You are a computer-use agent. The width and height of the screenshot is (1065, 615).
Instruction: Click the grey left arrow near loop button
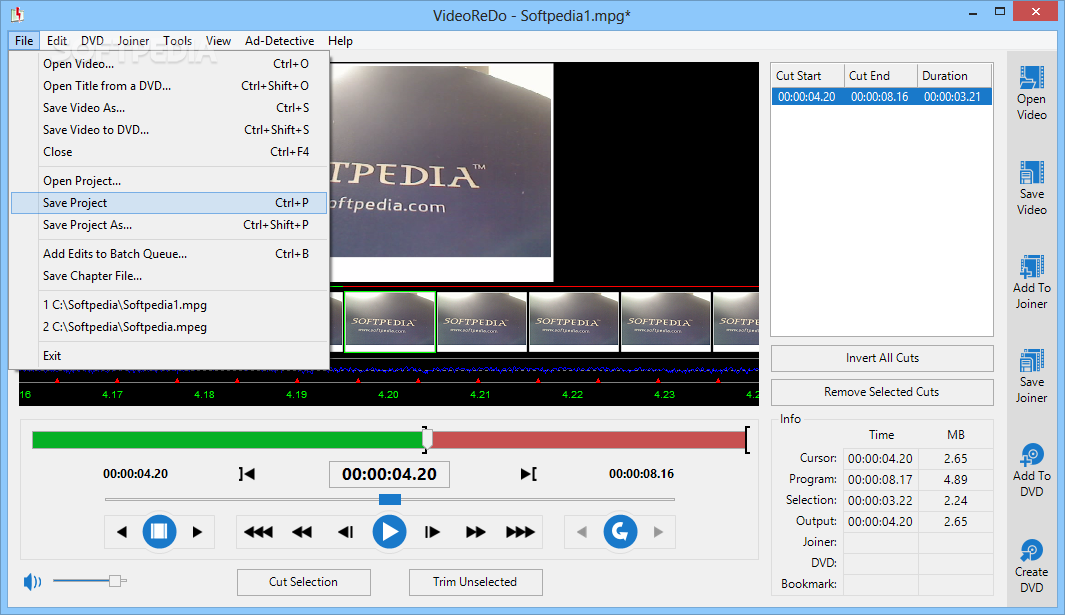pyautogui.click(x=582, y=532)
